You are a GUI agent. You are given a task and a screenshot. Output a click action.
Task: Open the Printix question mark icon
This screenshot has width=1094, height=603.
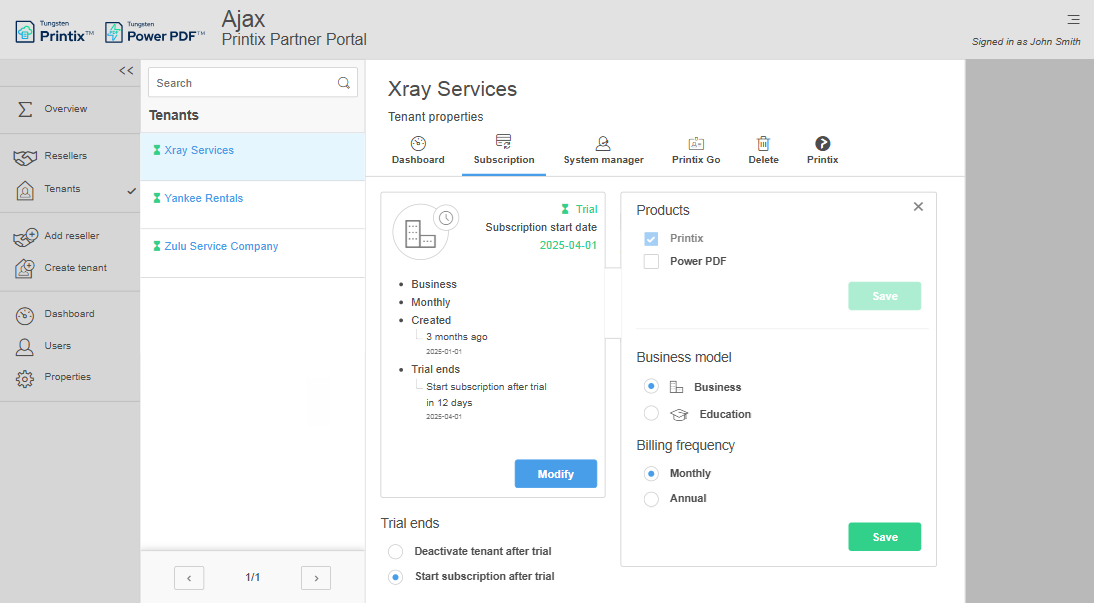[x=822, y=144]
